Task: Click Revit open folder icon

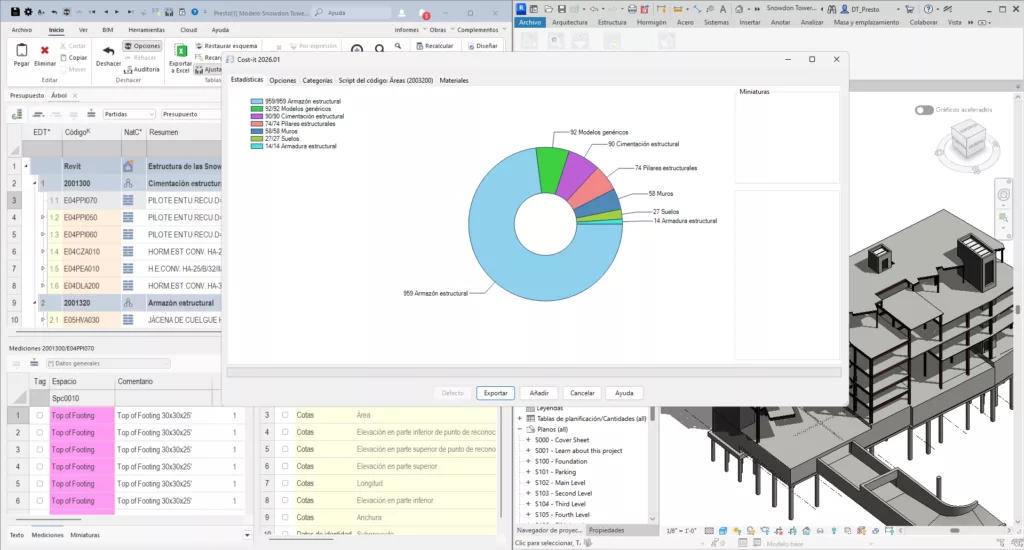Action: click(x=548, y=9)
